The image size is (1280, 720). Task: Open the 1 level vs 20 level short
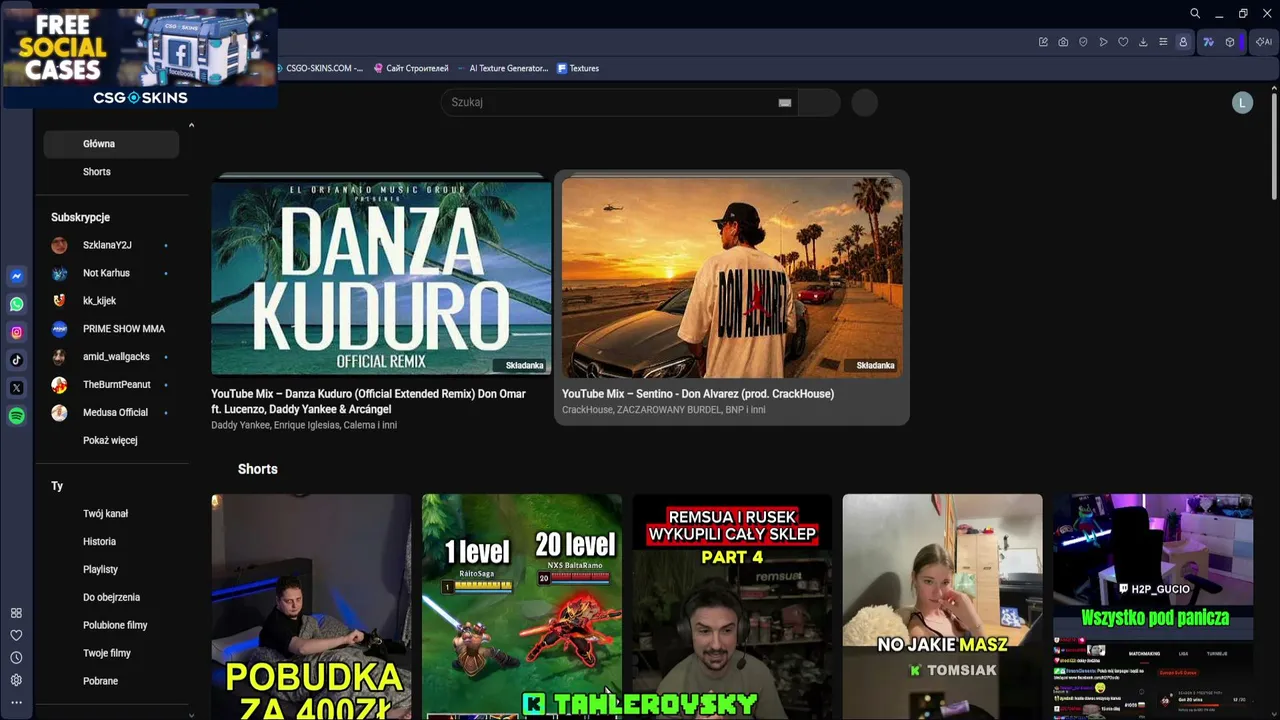[x=522, y=607]
